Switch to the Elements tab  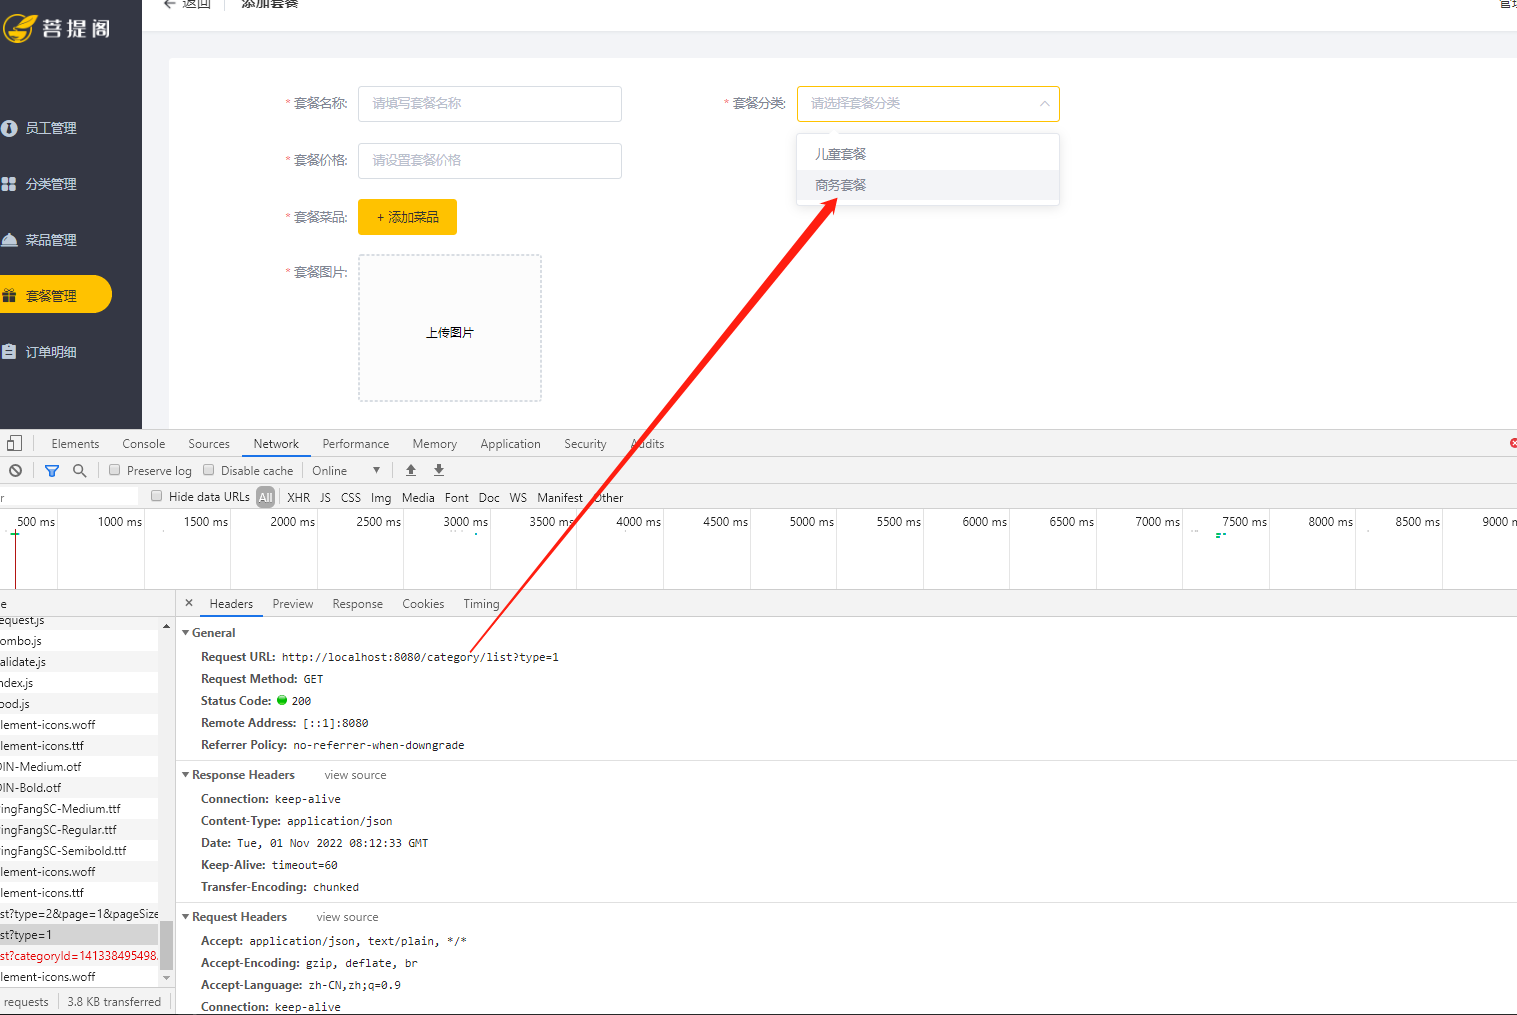pos(75,444)
